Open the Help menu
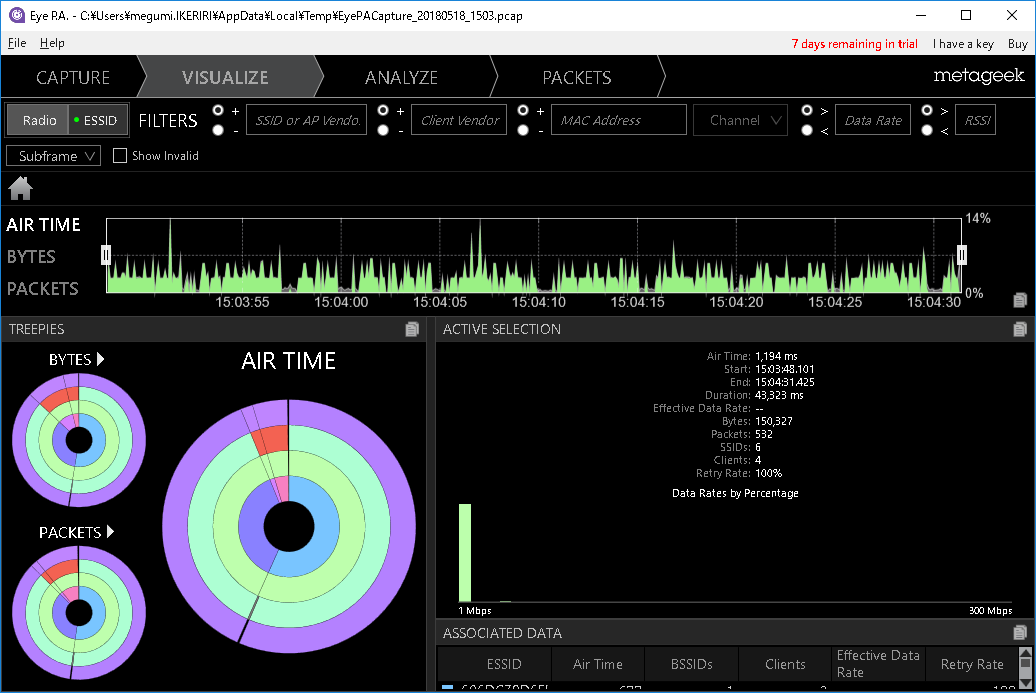This screenshot has height=693, width=1036. pyautogui.click(x=52, y=43)
